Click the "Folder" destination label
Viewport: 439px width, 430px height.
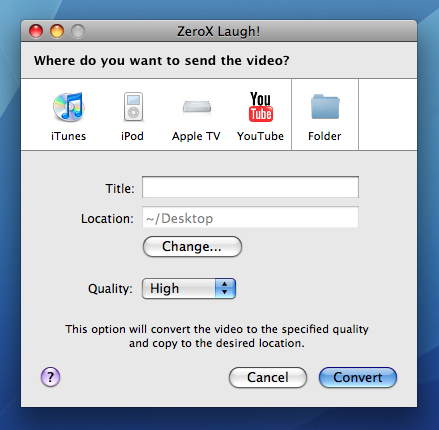click(325, 136)
